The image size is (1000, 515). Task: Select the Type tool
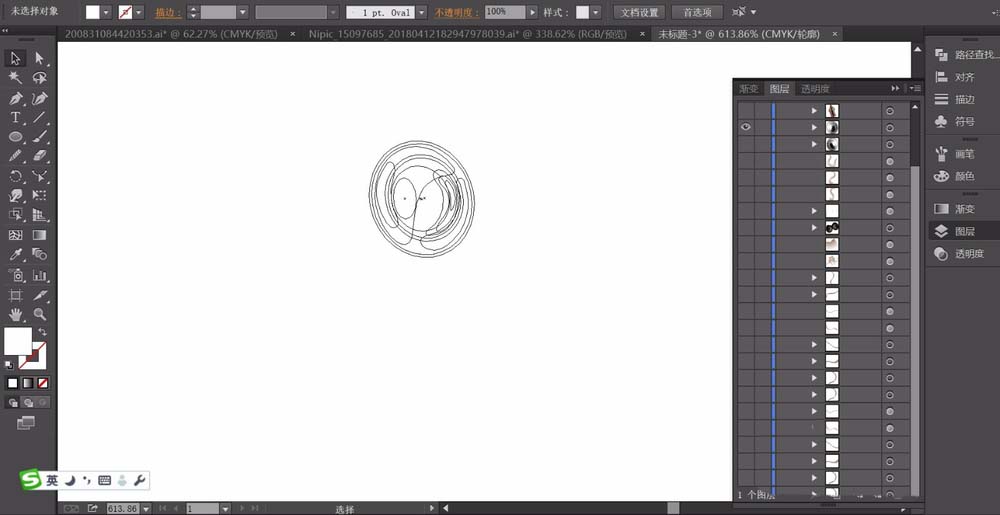(x=15, y=117)
